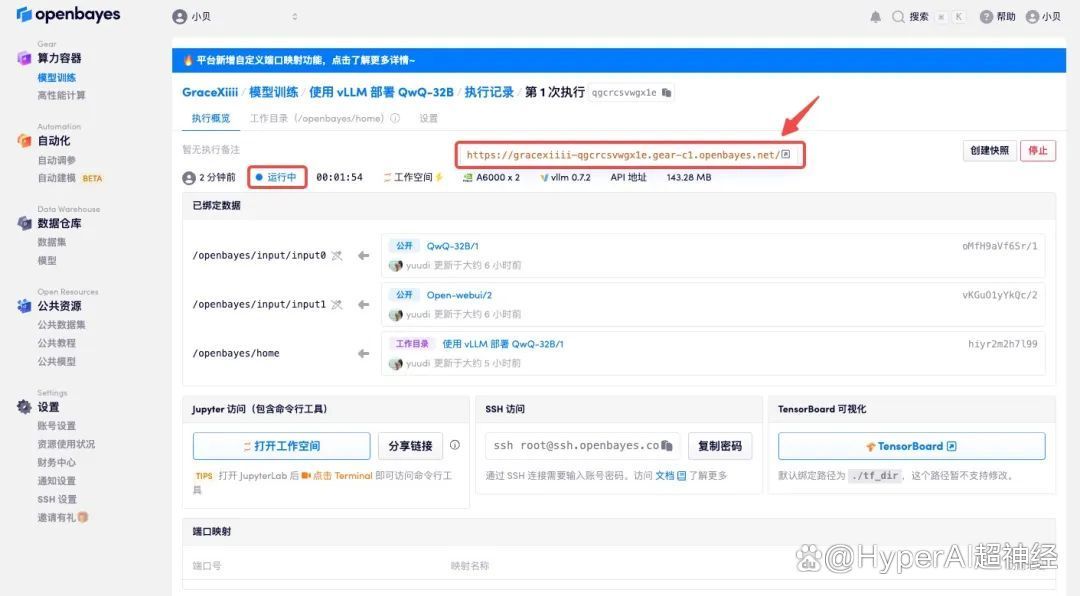Click info icon beside 分享链接 button
This screenshot has height=596, width=1080.
click(455, 445)
